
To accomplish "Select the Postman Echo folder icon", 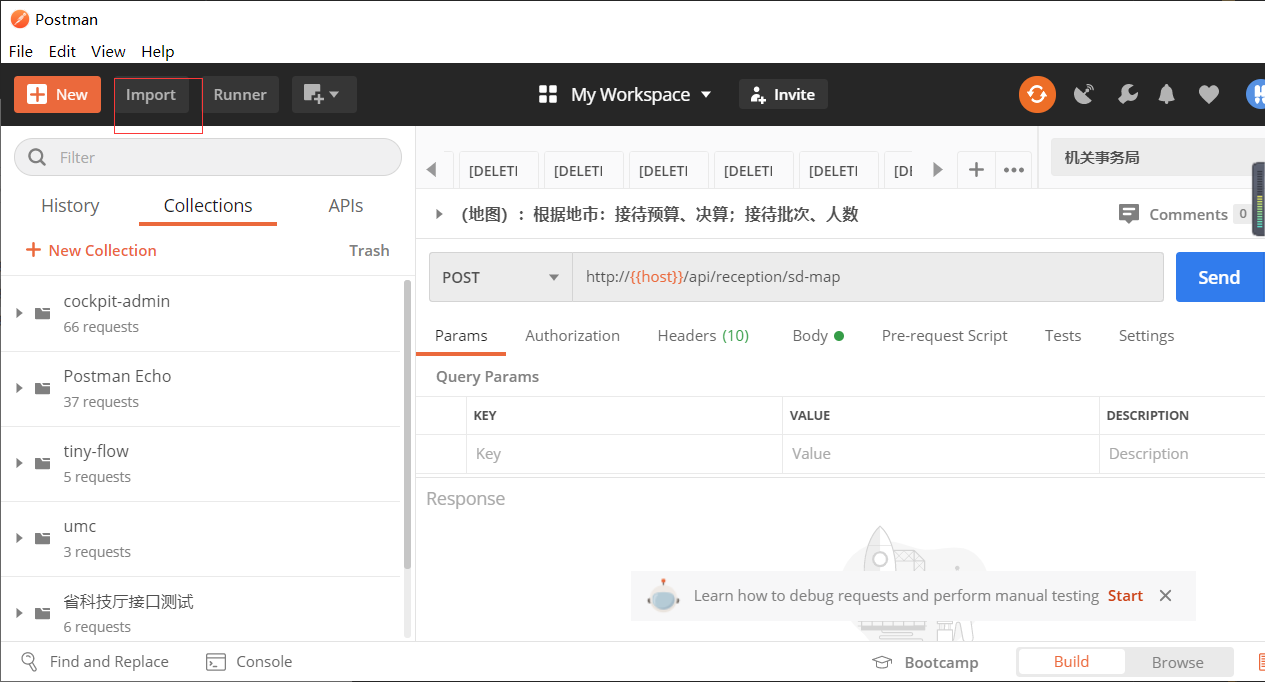I will pyautogui.click(x=43, y=388).
